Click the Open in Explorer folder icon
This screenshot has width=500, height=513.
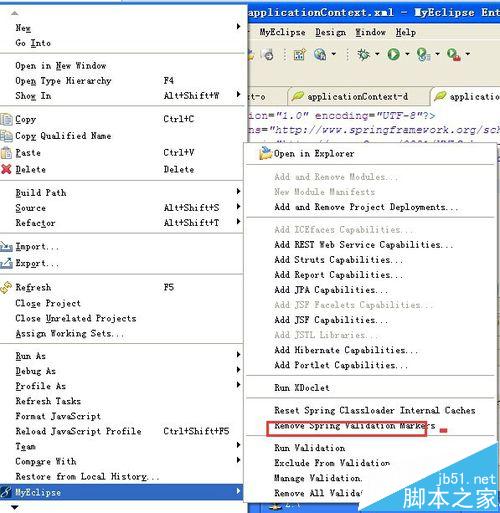pyautogui.click(x=266, y=153)
